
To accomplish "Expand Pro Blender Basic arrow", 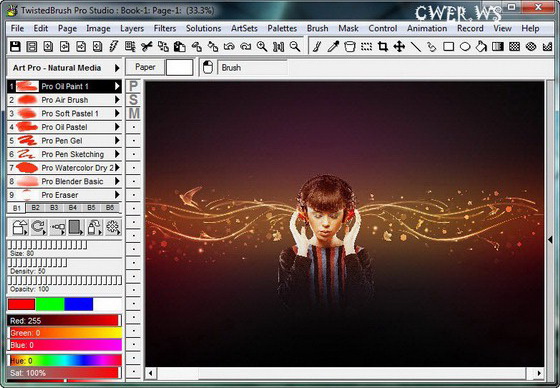I will pos(117,181).
